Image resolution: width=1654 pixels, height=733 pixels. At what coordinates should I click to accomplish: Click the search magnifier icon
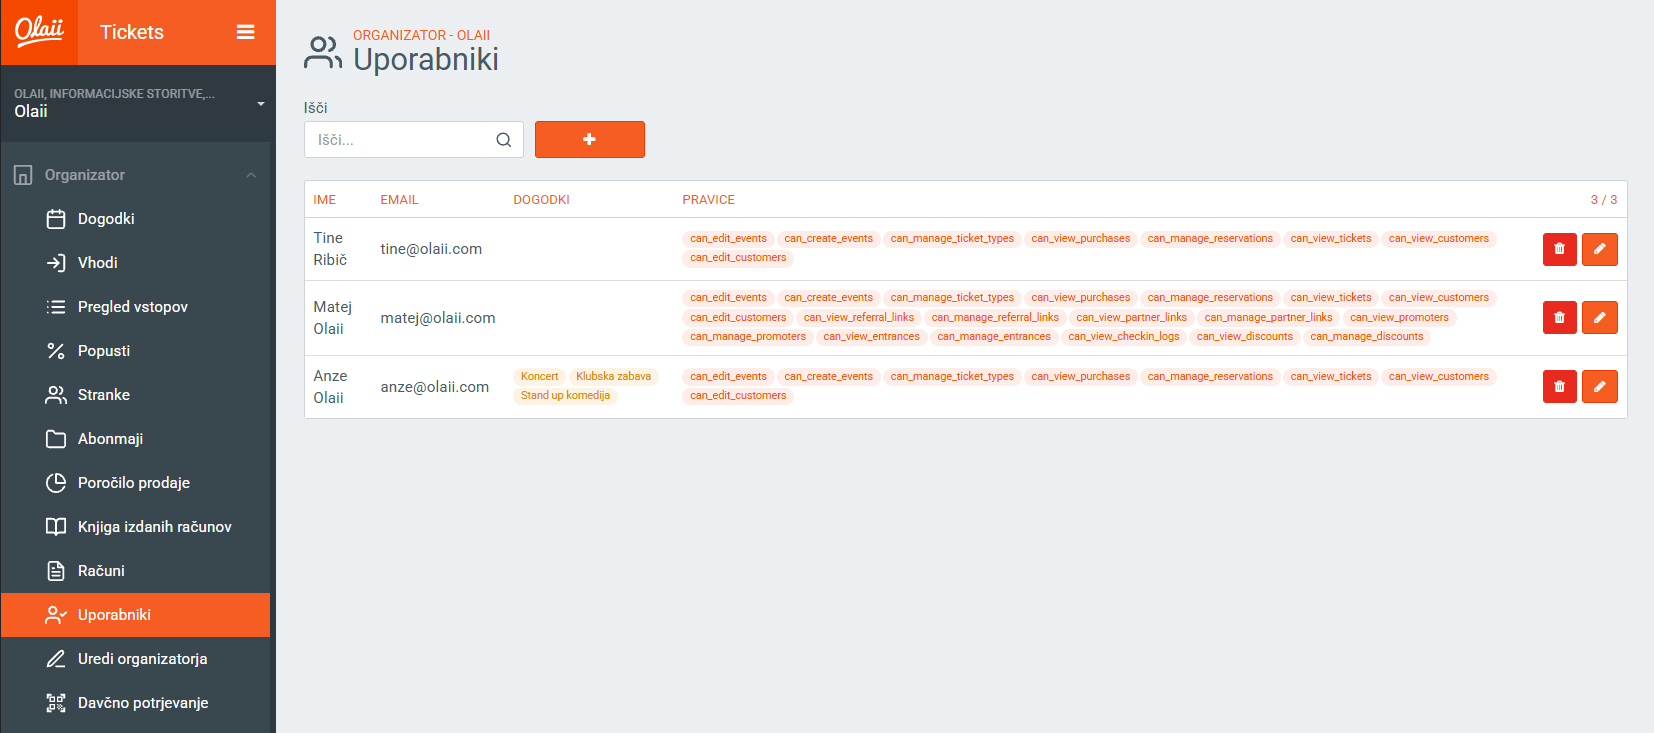pyautogui.click(x=504, y=140)
